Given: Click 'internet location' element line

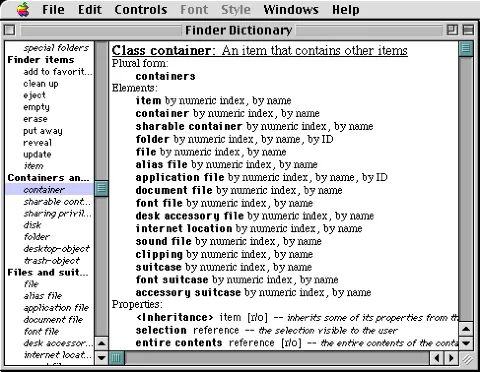Looking at the screenshot, I should [249, 228].
